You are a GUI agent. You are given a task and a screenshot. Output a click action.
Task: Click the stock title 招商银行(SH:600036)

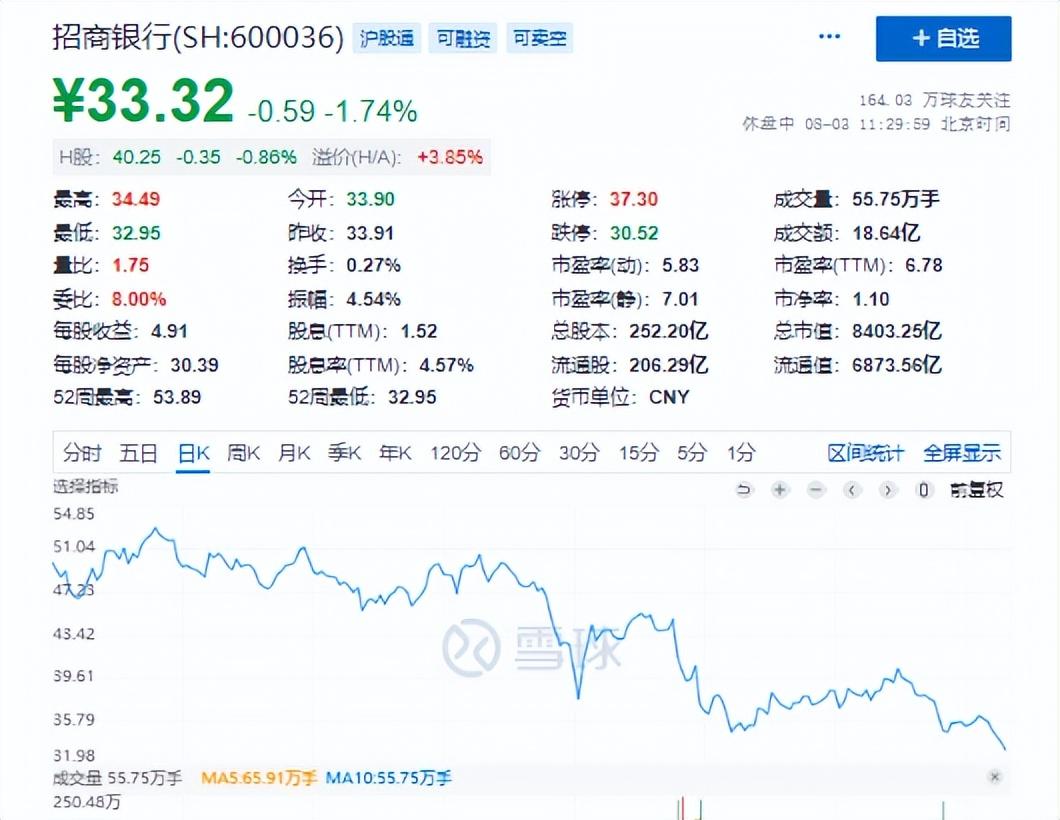click(199, 38)
